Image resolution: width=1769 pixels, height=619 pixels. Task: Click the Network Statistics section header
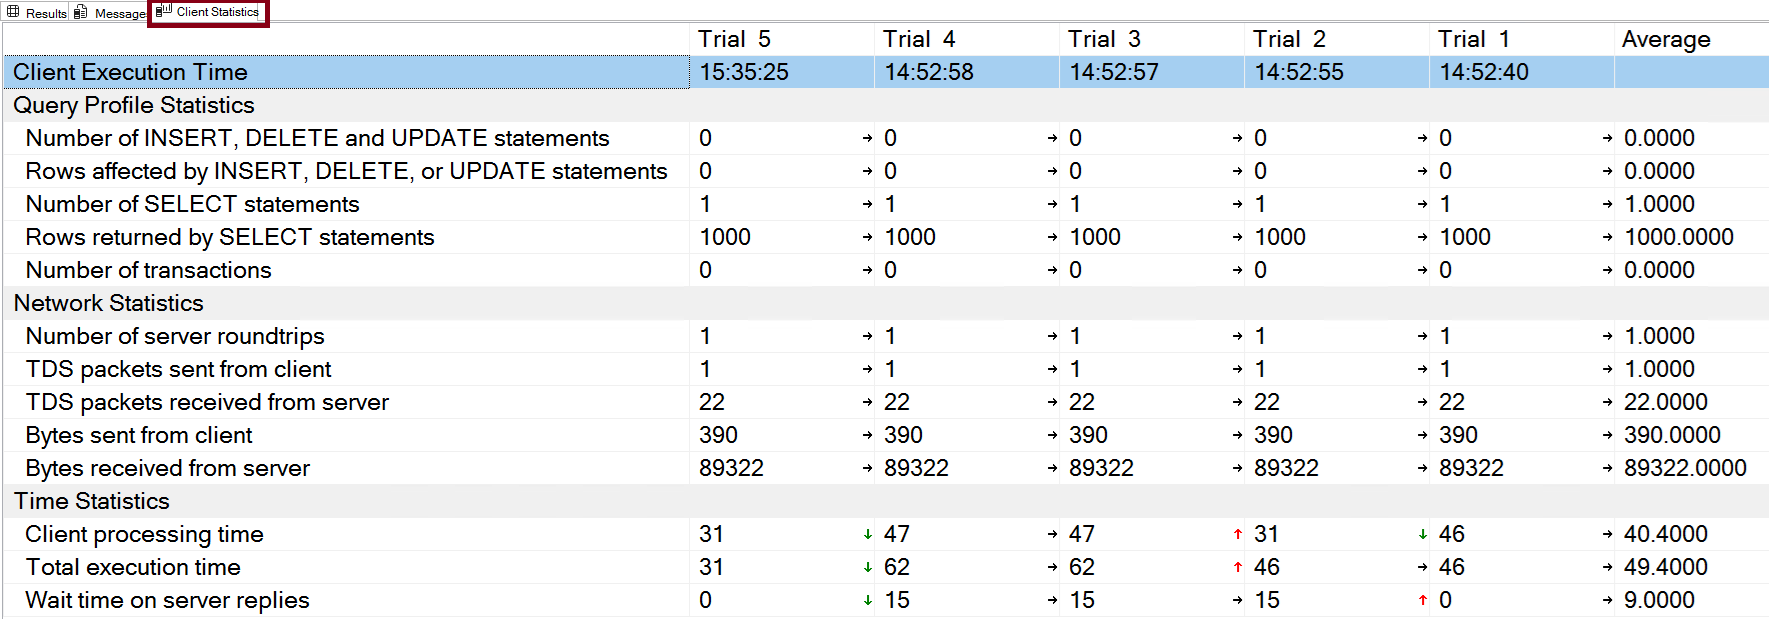pyautogui.click(x=108, y=303)
